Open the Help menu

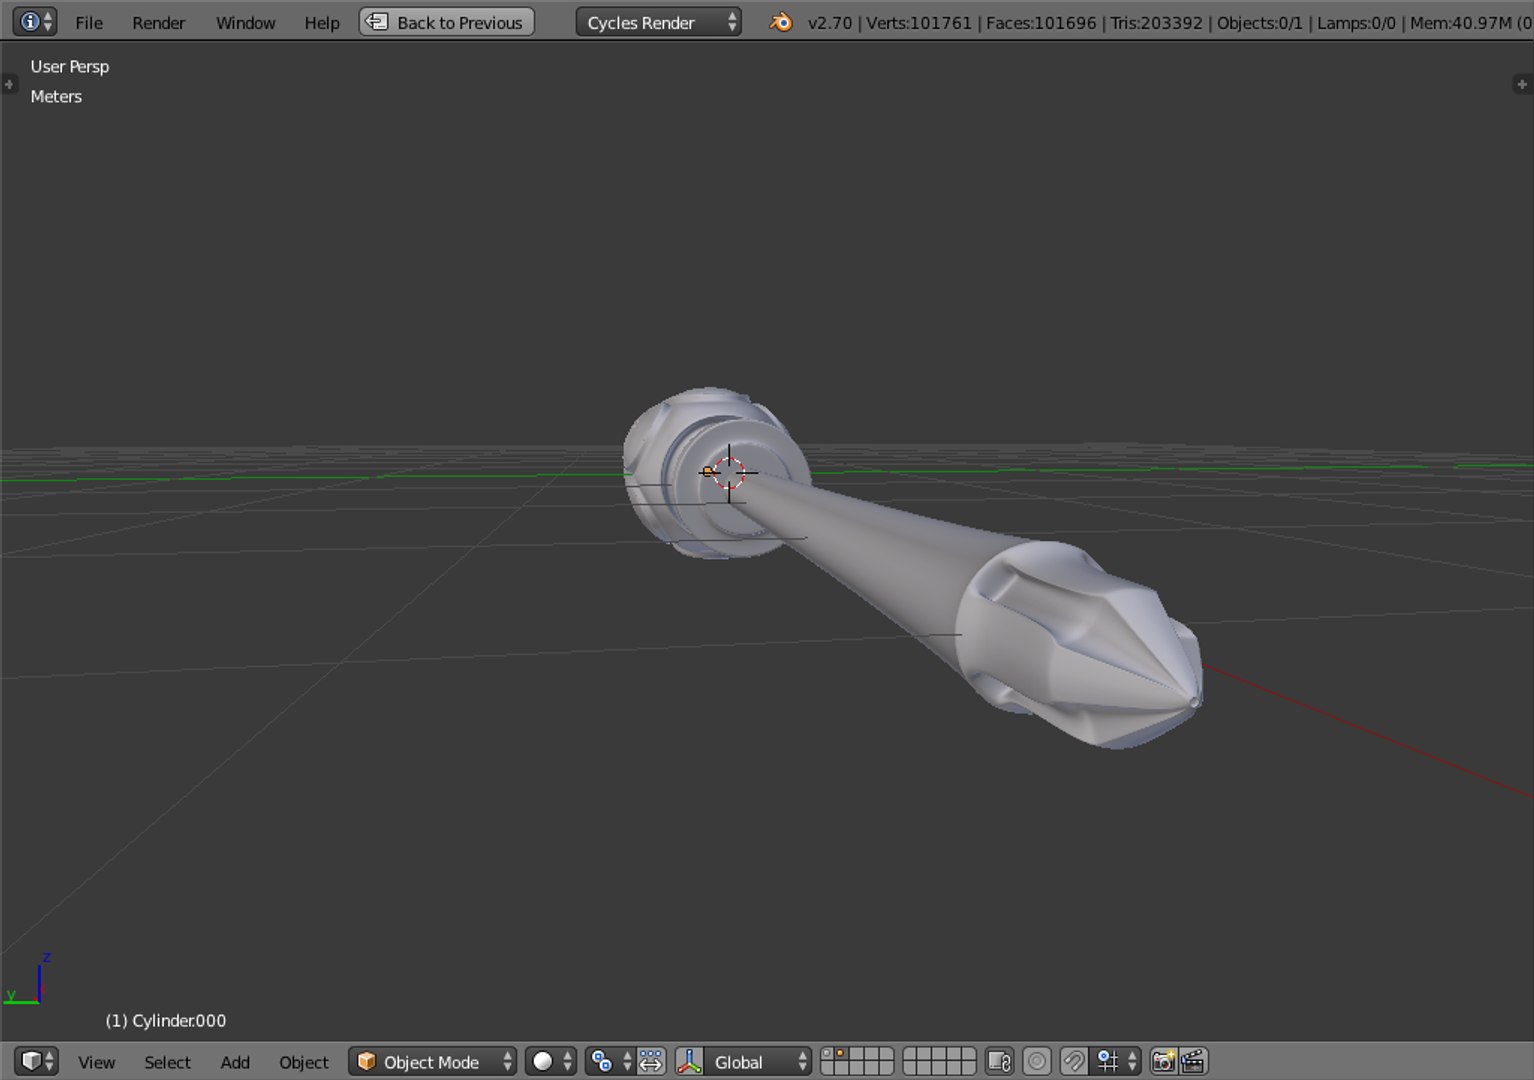point(322,22)
